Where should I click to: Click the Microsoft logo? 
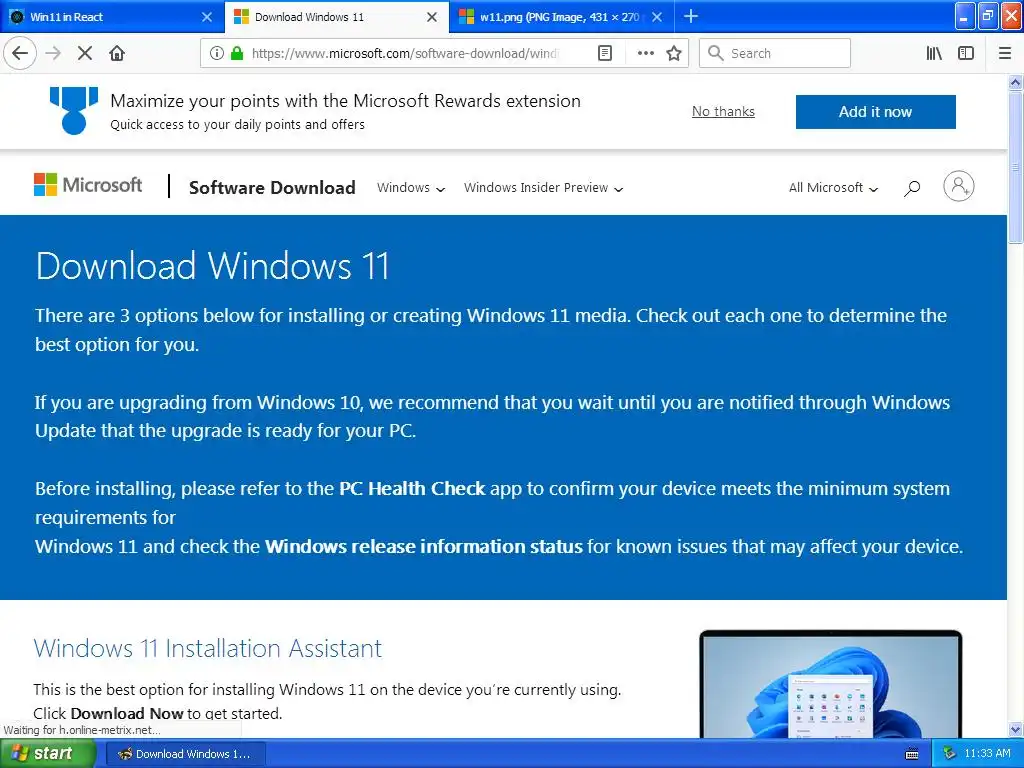point(88,185)
